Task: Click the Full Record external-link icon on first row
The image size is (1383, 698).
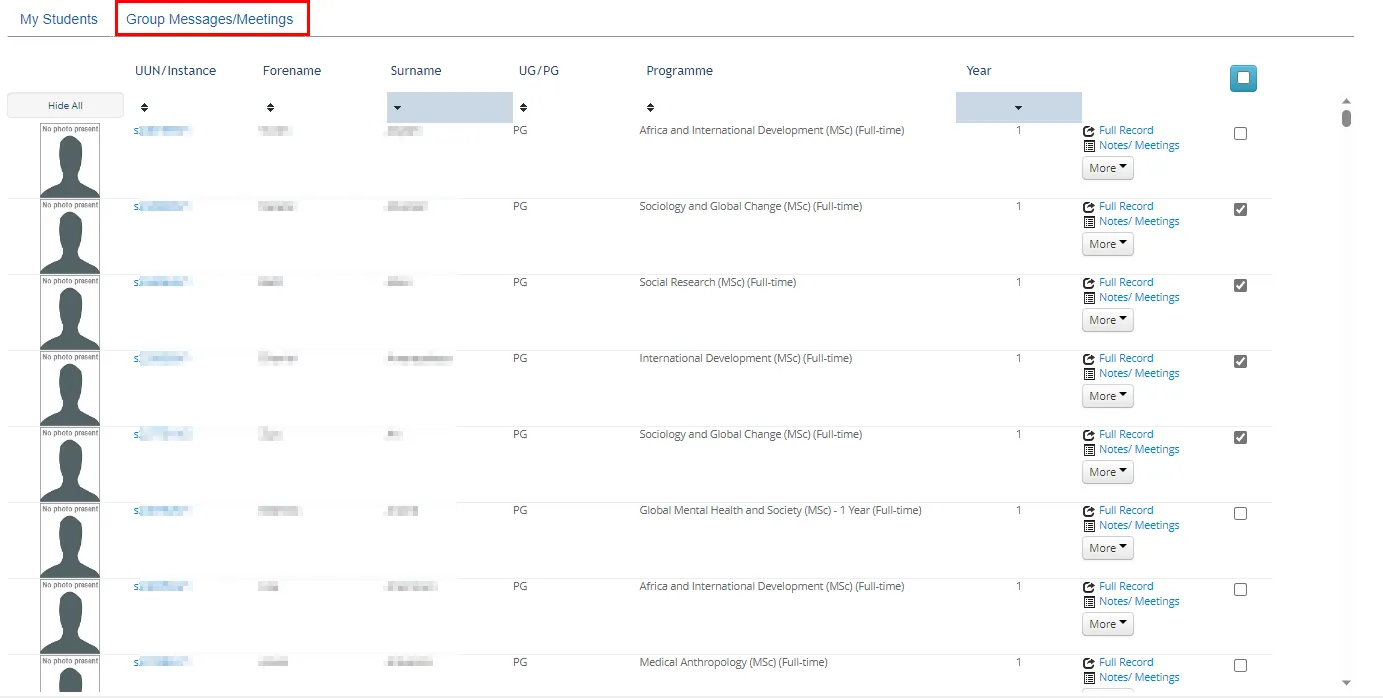Action: (1090, 129)
